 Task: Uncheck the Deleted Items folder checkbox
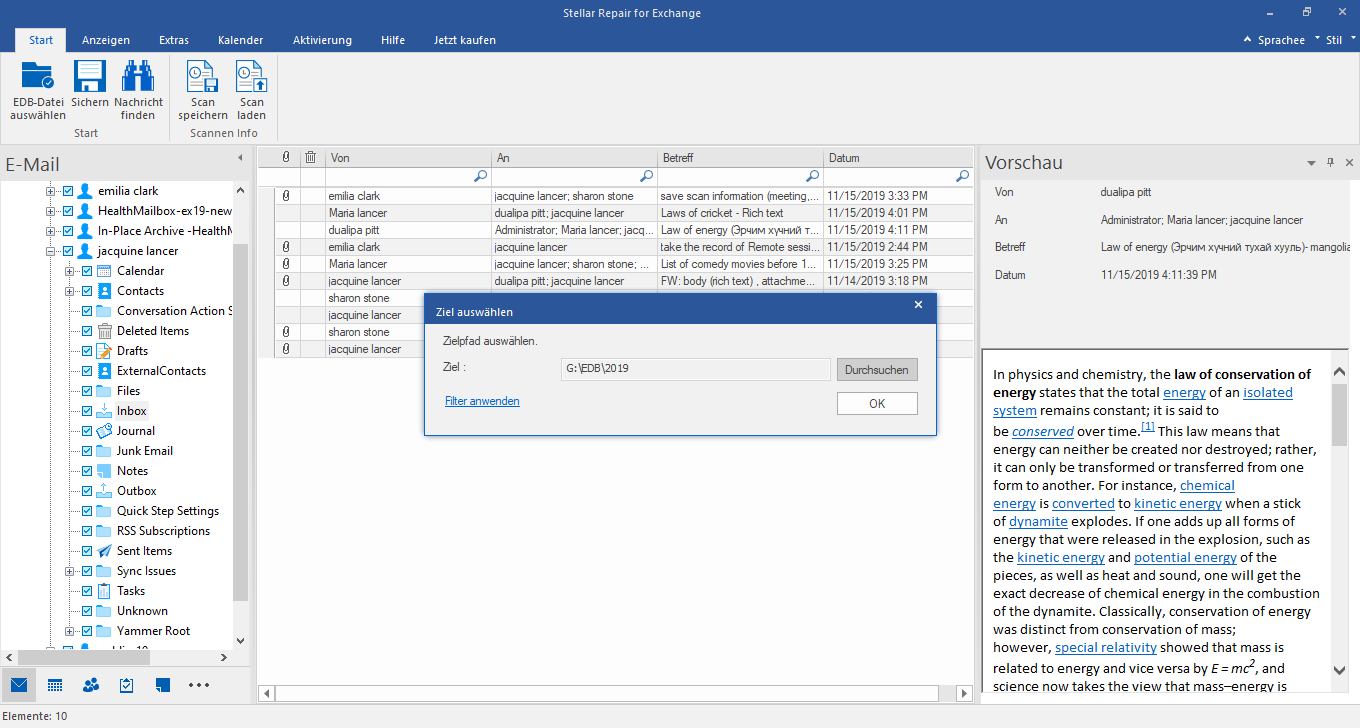pos(87,331)
